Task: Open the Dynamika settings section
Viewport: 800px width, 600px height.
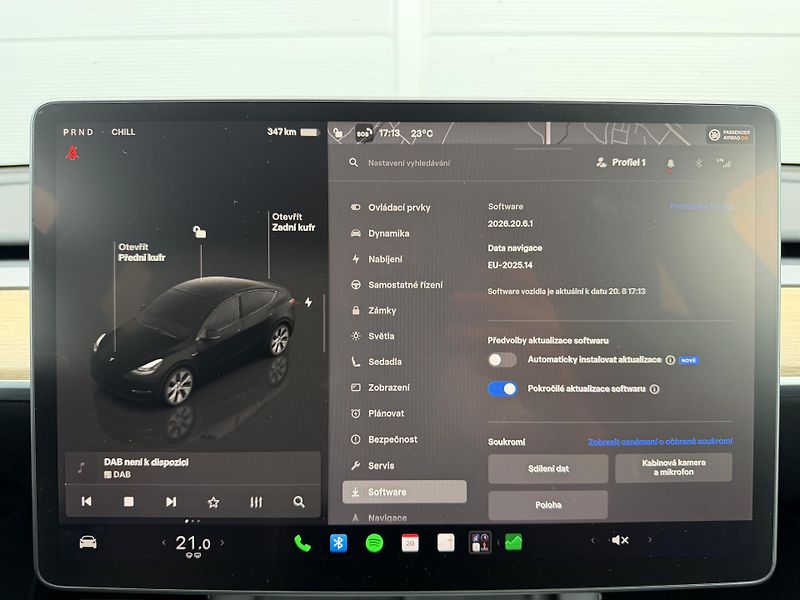Action: (380, 233)
